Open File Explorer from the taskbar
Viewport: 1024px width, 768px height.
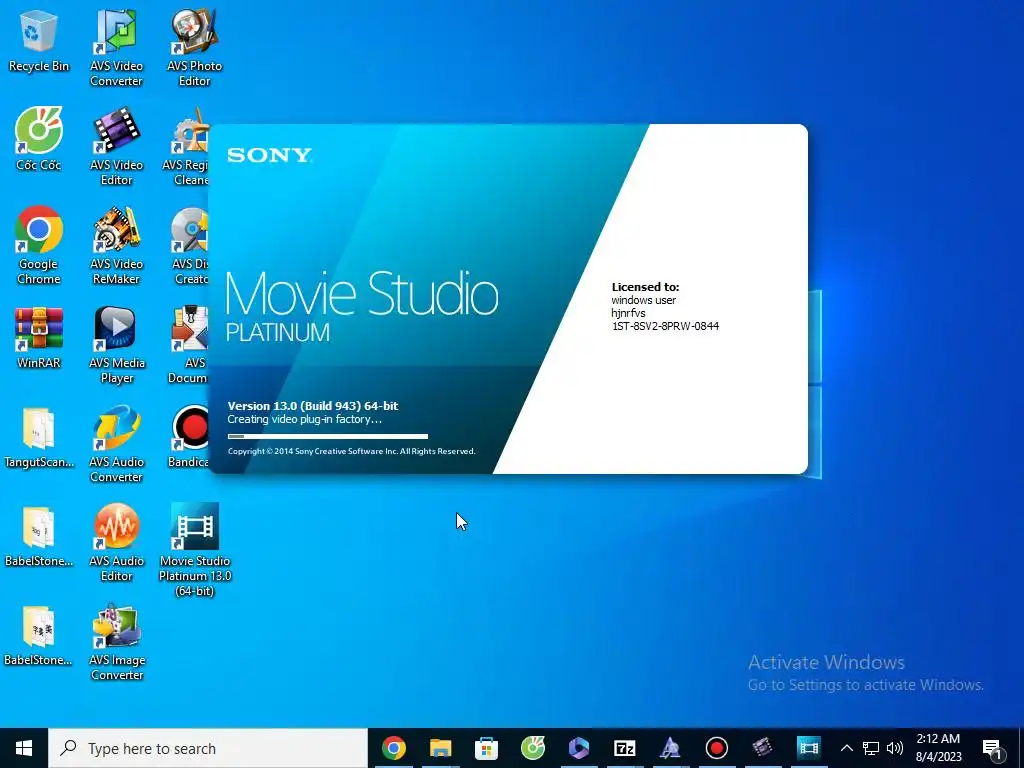[x=440, y=748]
